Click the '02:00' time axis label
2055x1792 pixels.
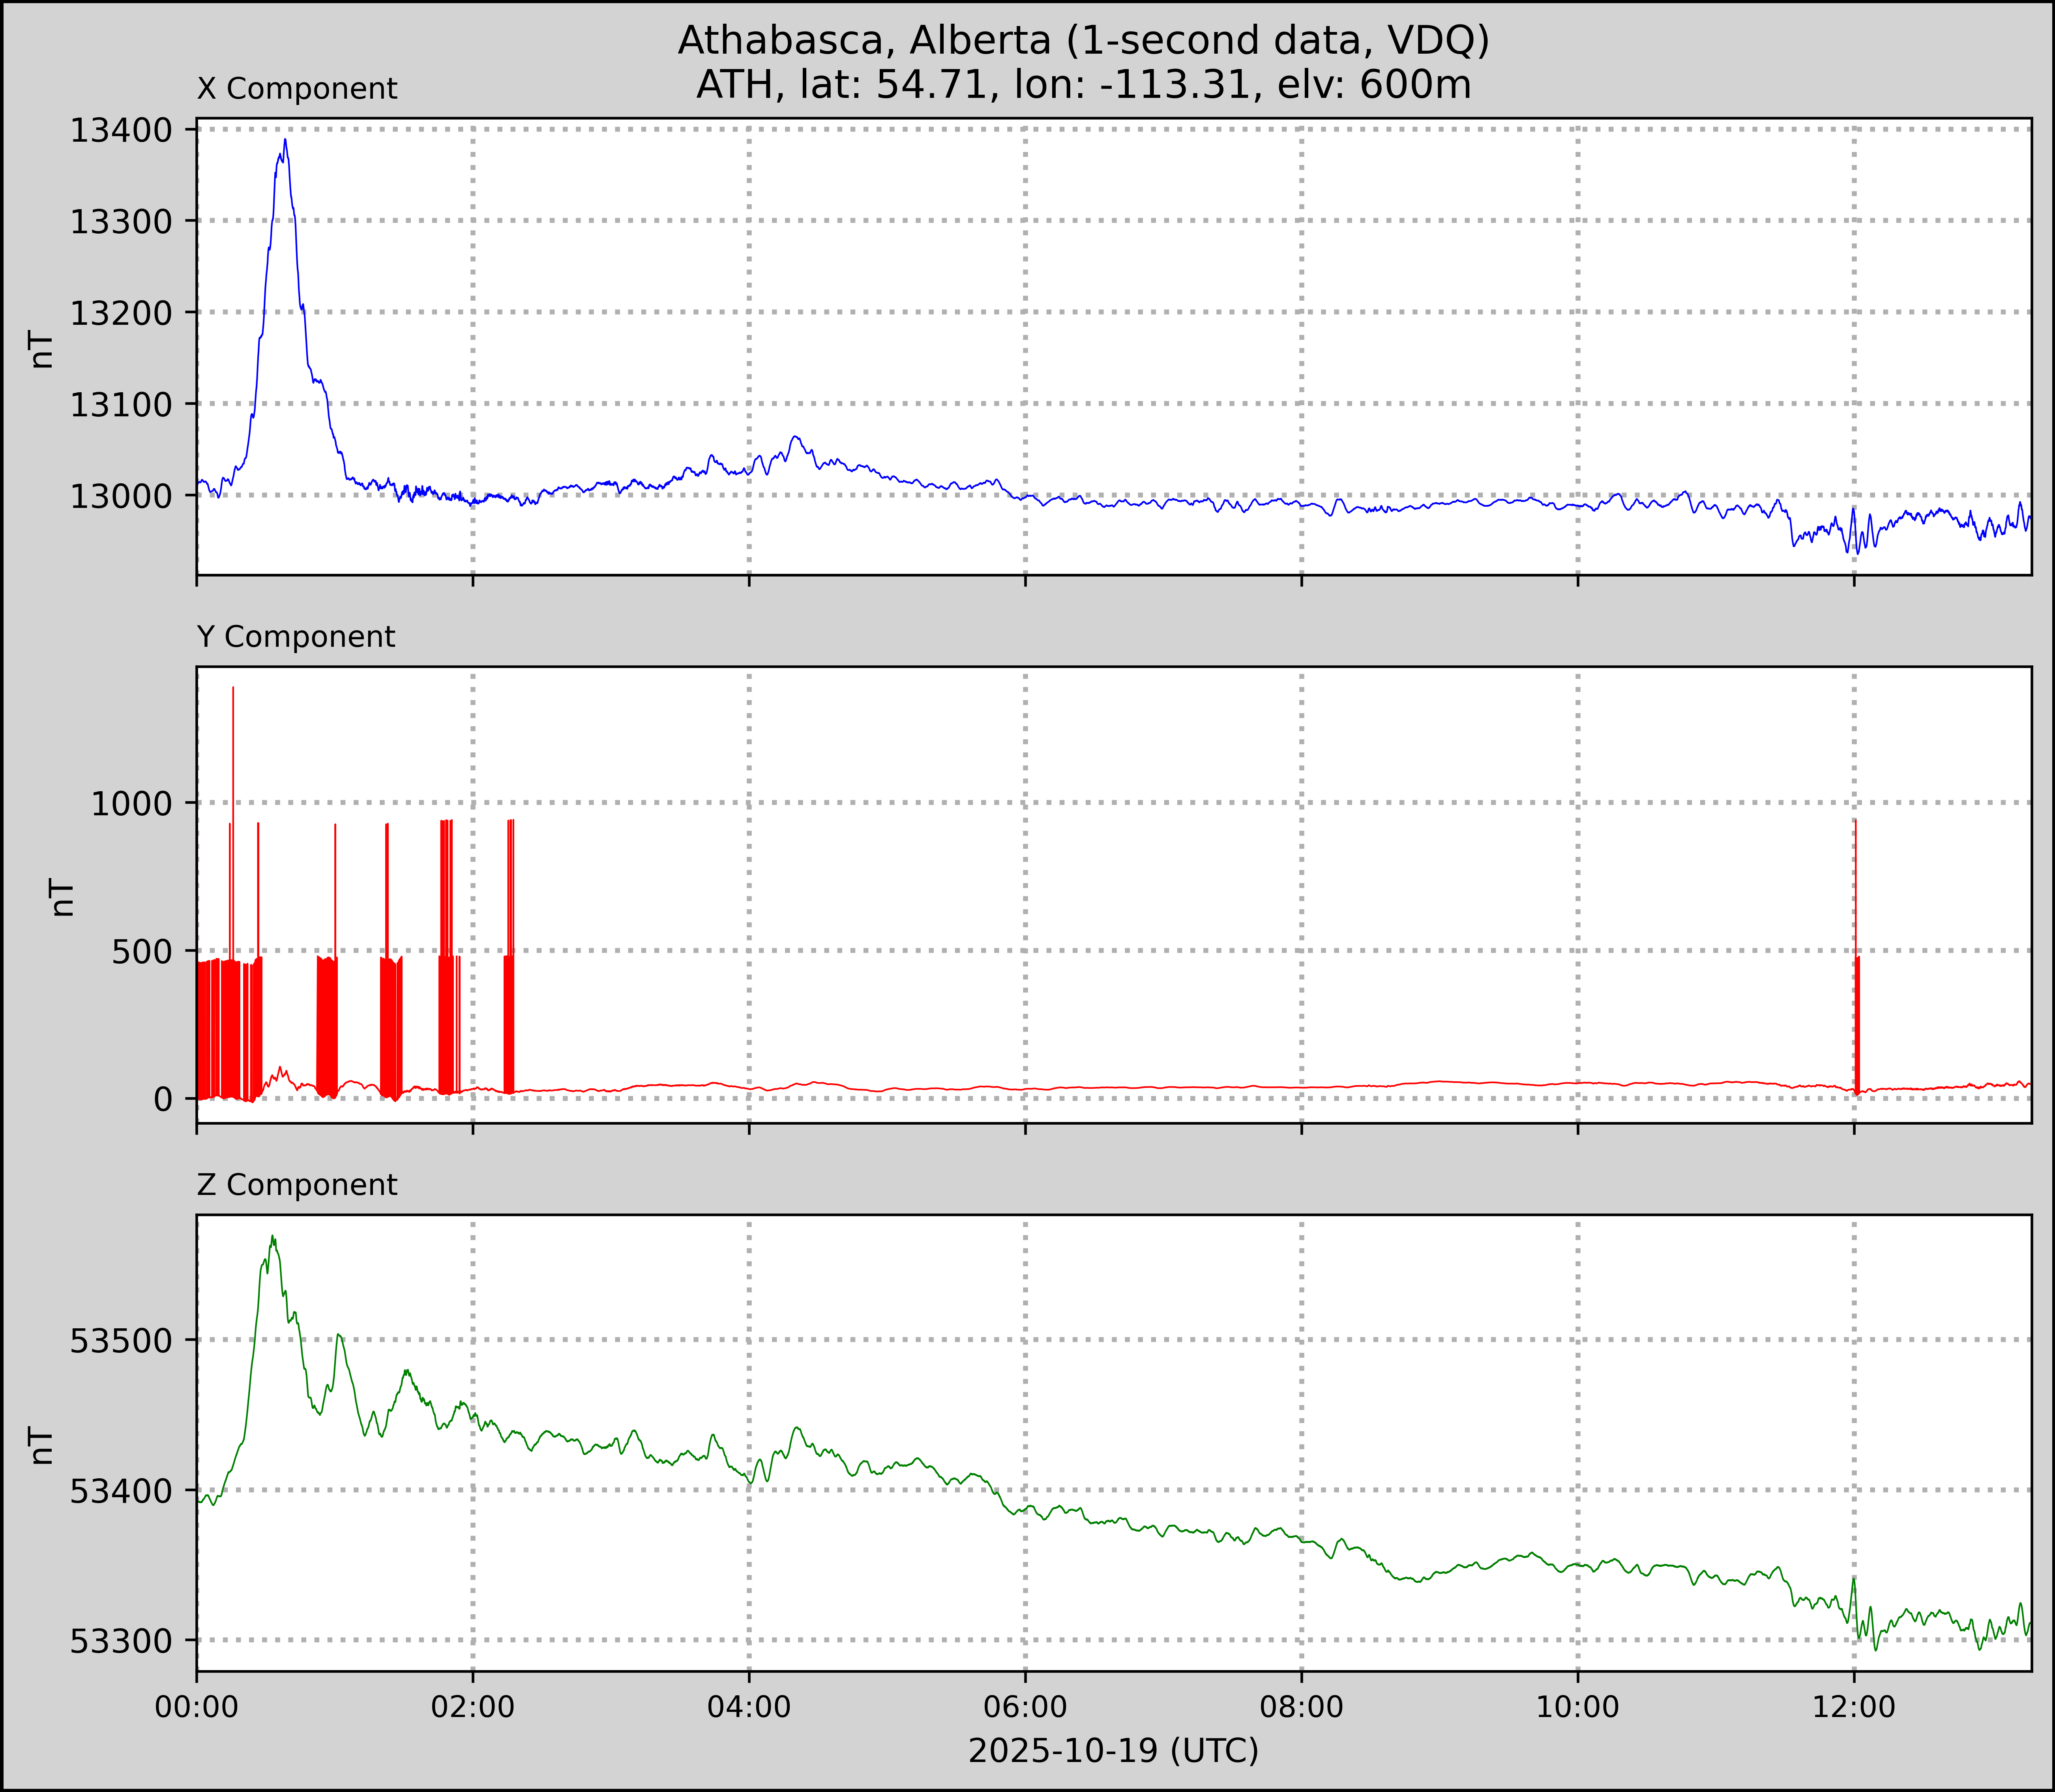pyautogui.click(x=473, y=1707)
